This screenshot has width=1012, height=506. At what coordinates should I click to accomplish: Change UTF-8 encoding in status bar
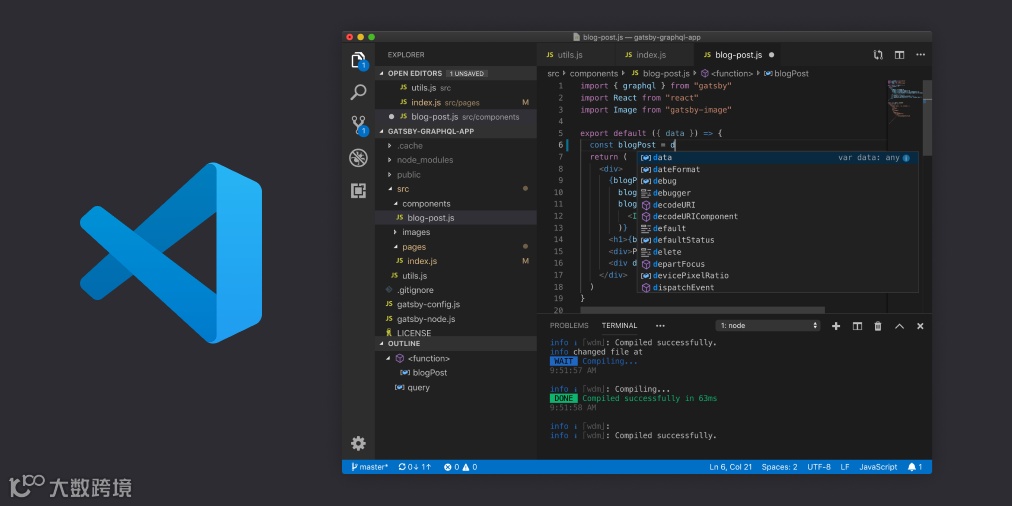[x=819, y=467]
